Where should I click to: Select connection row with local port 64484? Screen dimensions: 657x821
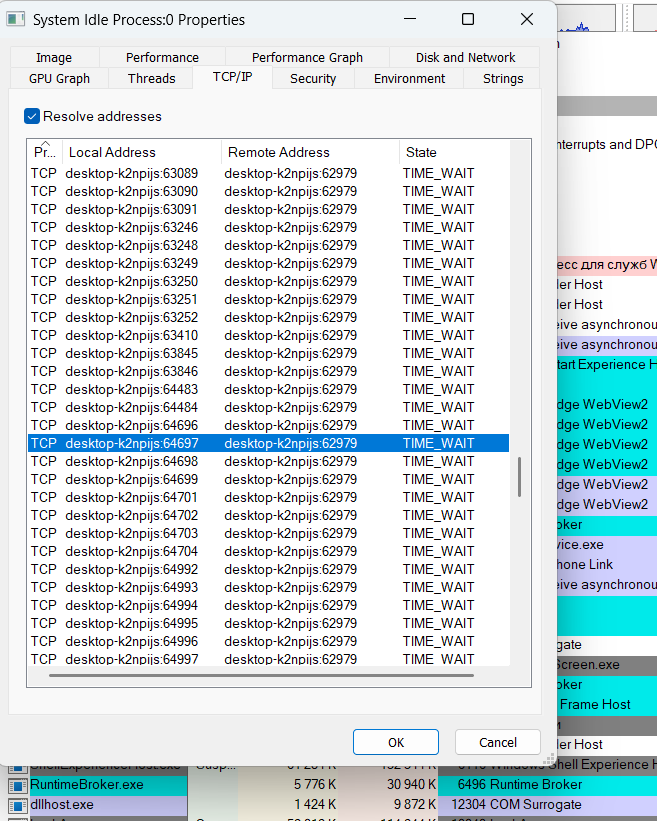point(269,407)
